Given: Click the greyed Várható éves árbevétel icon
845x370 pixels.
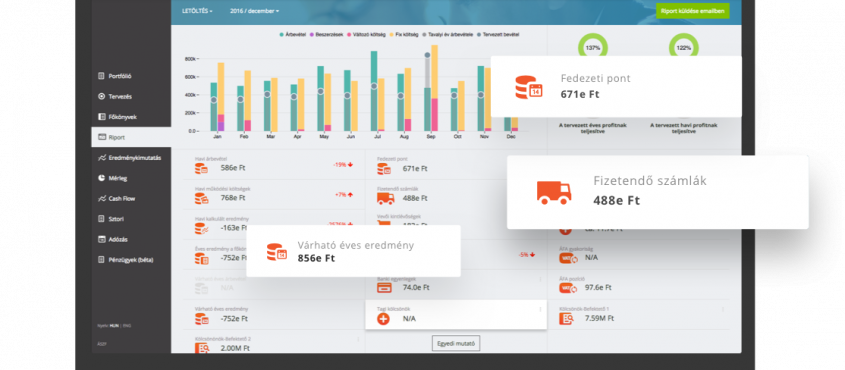Looking at the screenshot, I should [202, 289].
